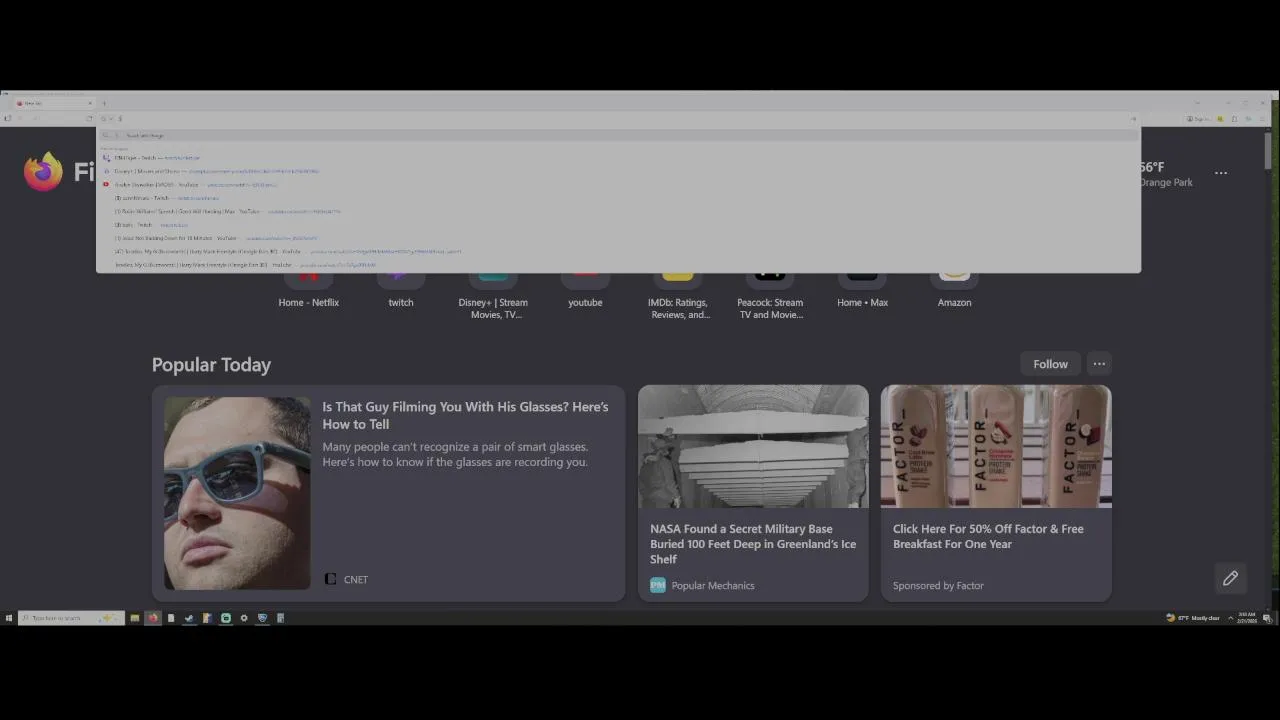Click the Follow button in Popular Today
Image resolution: width=1280 pixels, height=720 pixels.
1050,364
